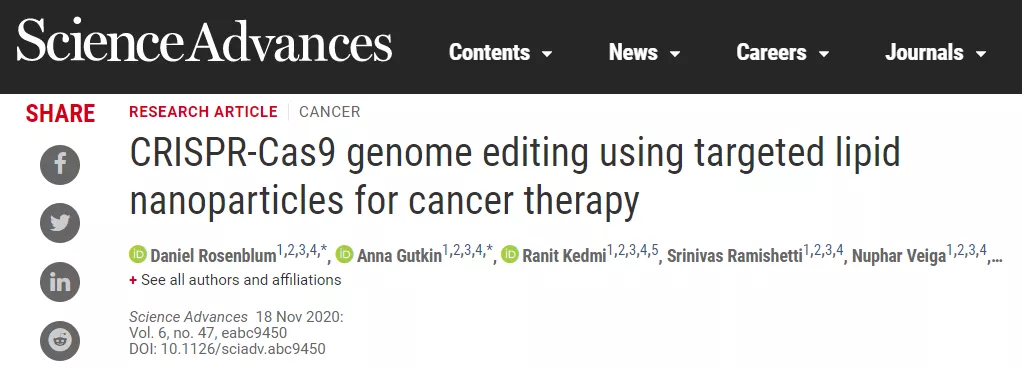The width and height of the screenshot is (1022, 368).
Task: Select the CANCER topic label
Action: [330, 112]
